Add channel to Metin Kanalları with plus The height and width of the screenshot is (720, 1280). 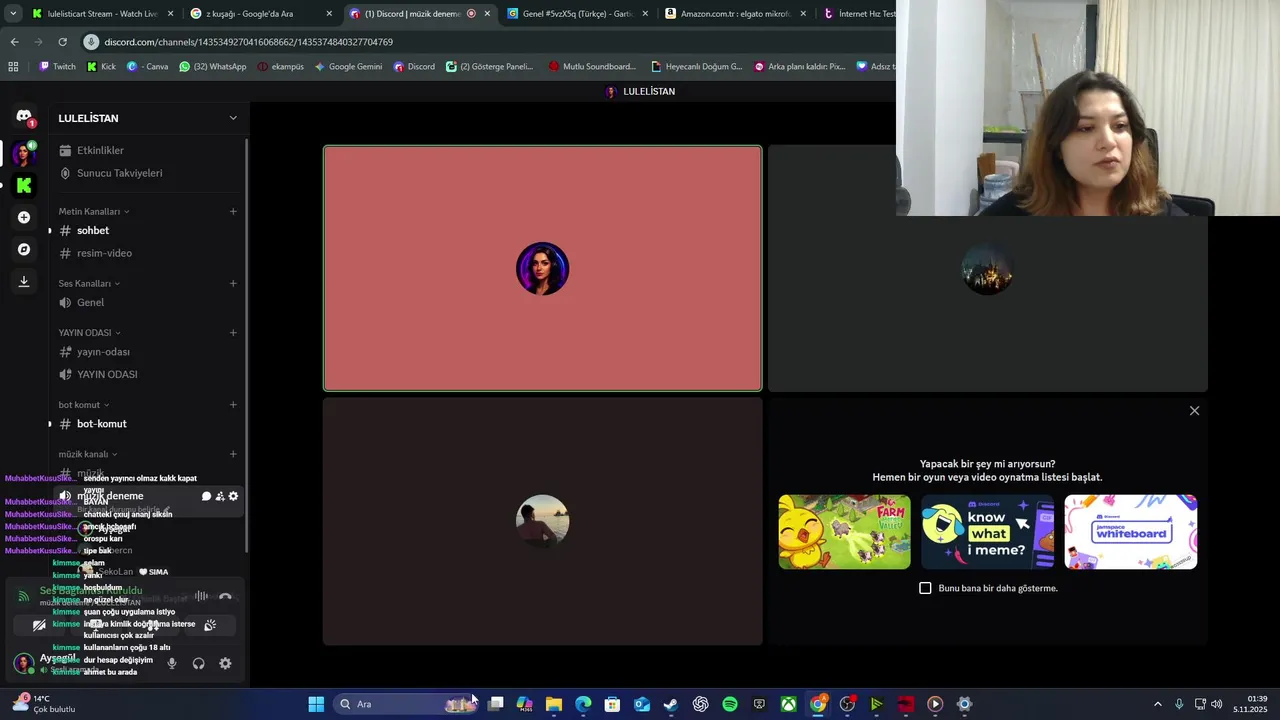coord(233,212)
